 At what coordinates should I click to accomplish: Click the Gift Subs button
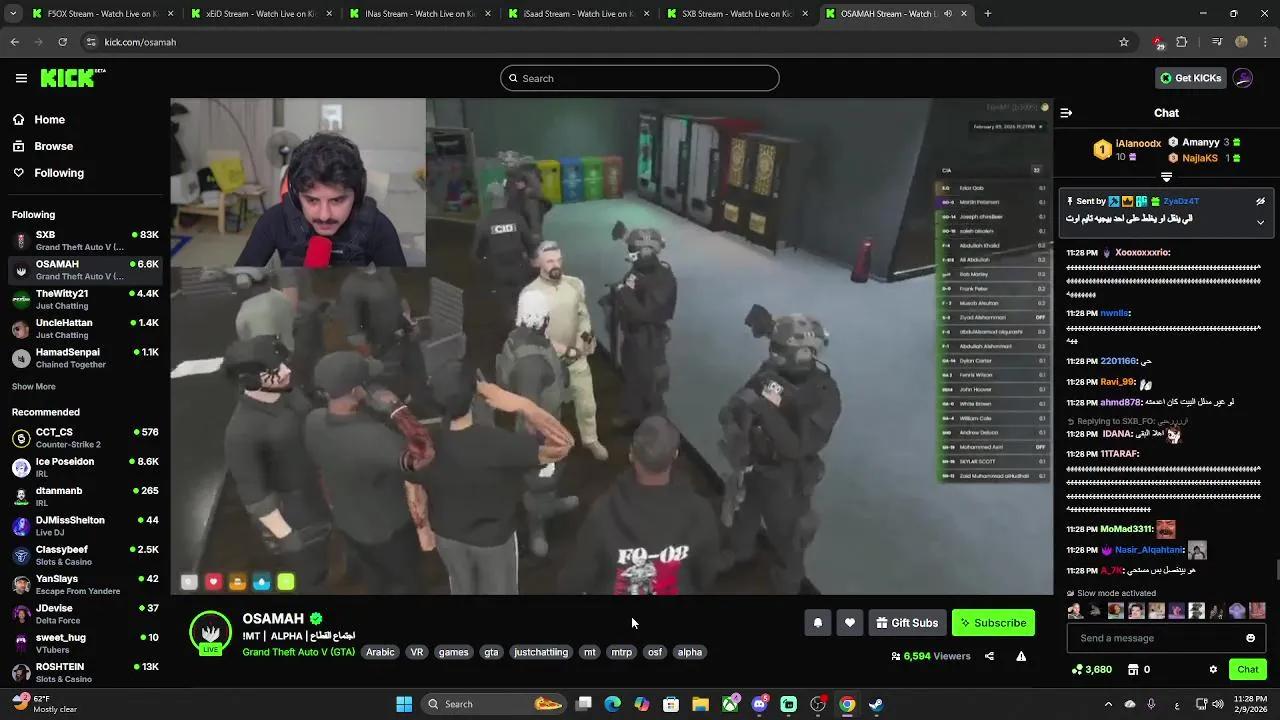pos(907,623)
